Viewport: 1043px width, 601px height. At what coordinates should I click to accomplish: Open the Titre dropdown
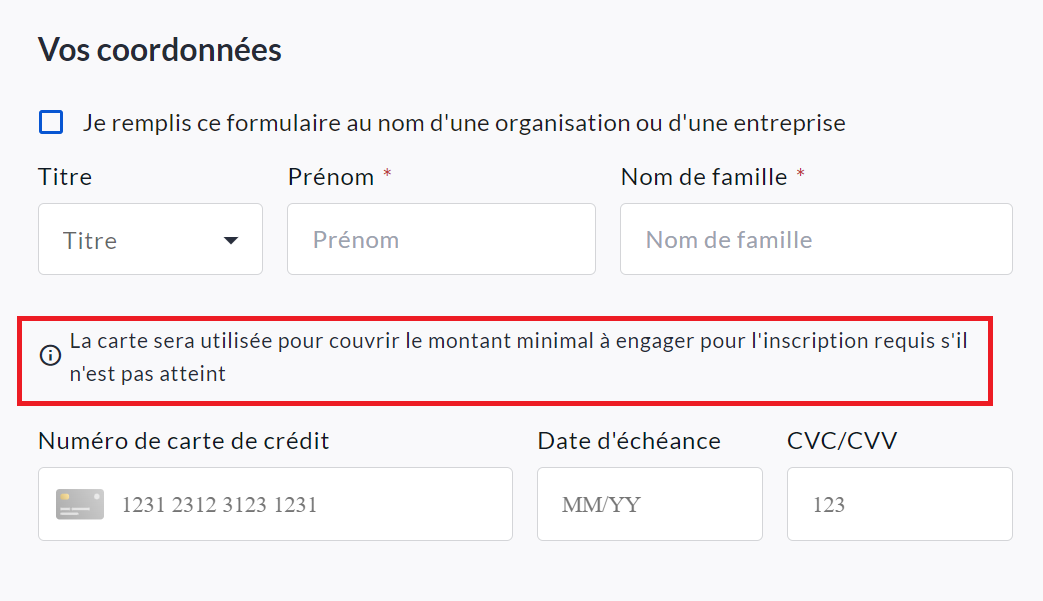tap(150, 240)
